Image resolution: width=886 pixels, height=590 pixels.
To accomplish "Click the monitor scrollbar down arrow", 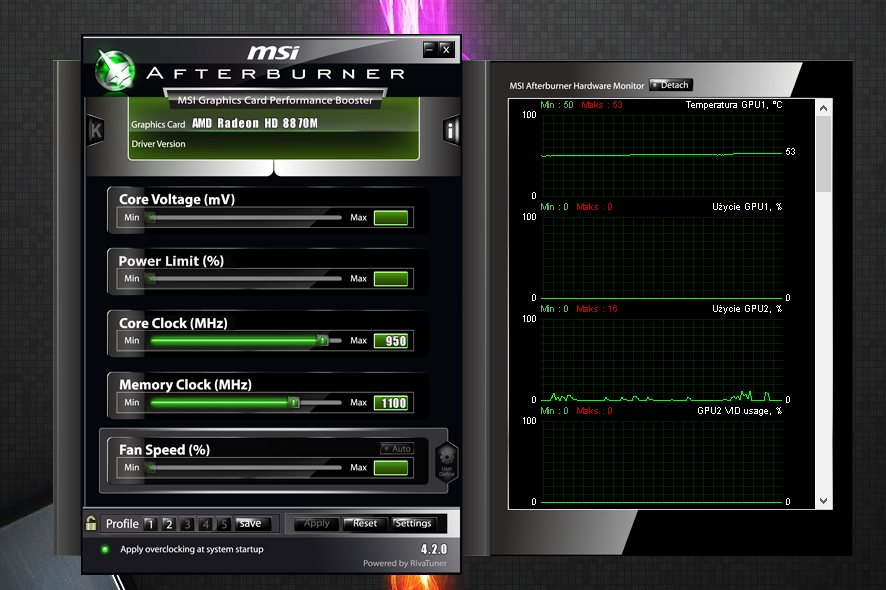I will click(x=824, y=501).
